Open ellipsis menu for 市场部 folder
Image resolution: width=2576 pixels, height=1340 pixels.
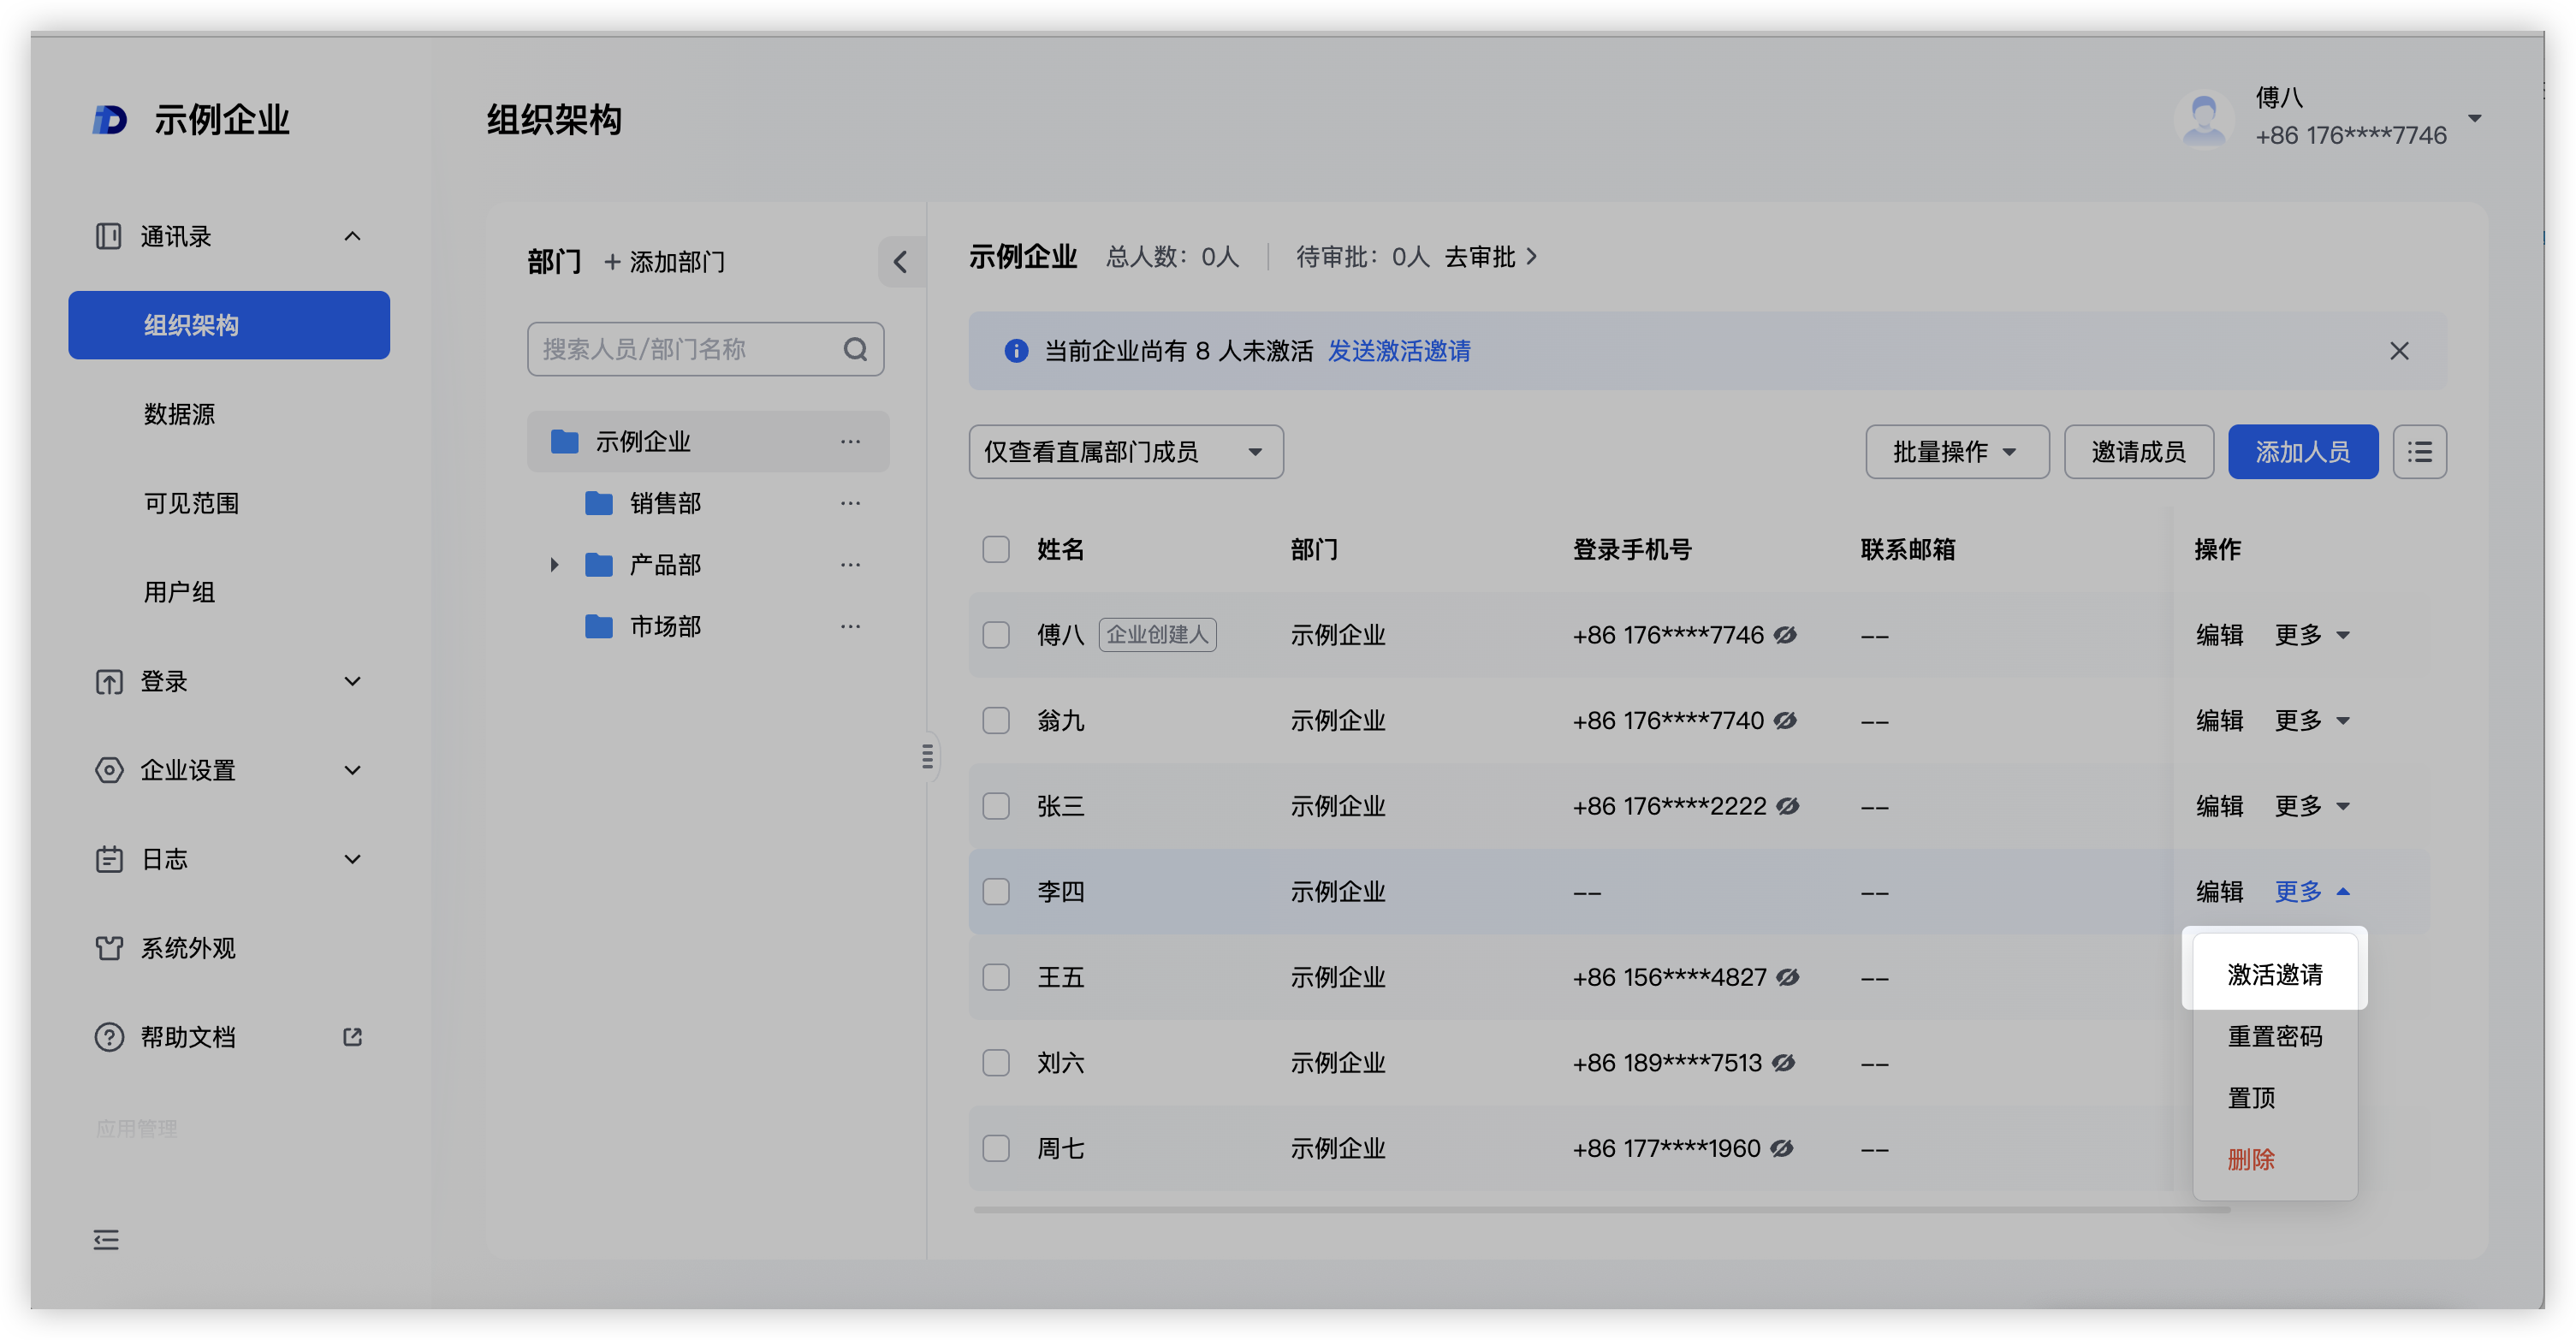[850, 626]
